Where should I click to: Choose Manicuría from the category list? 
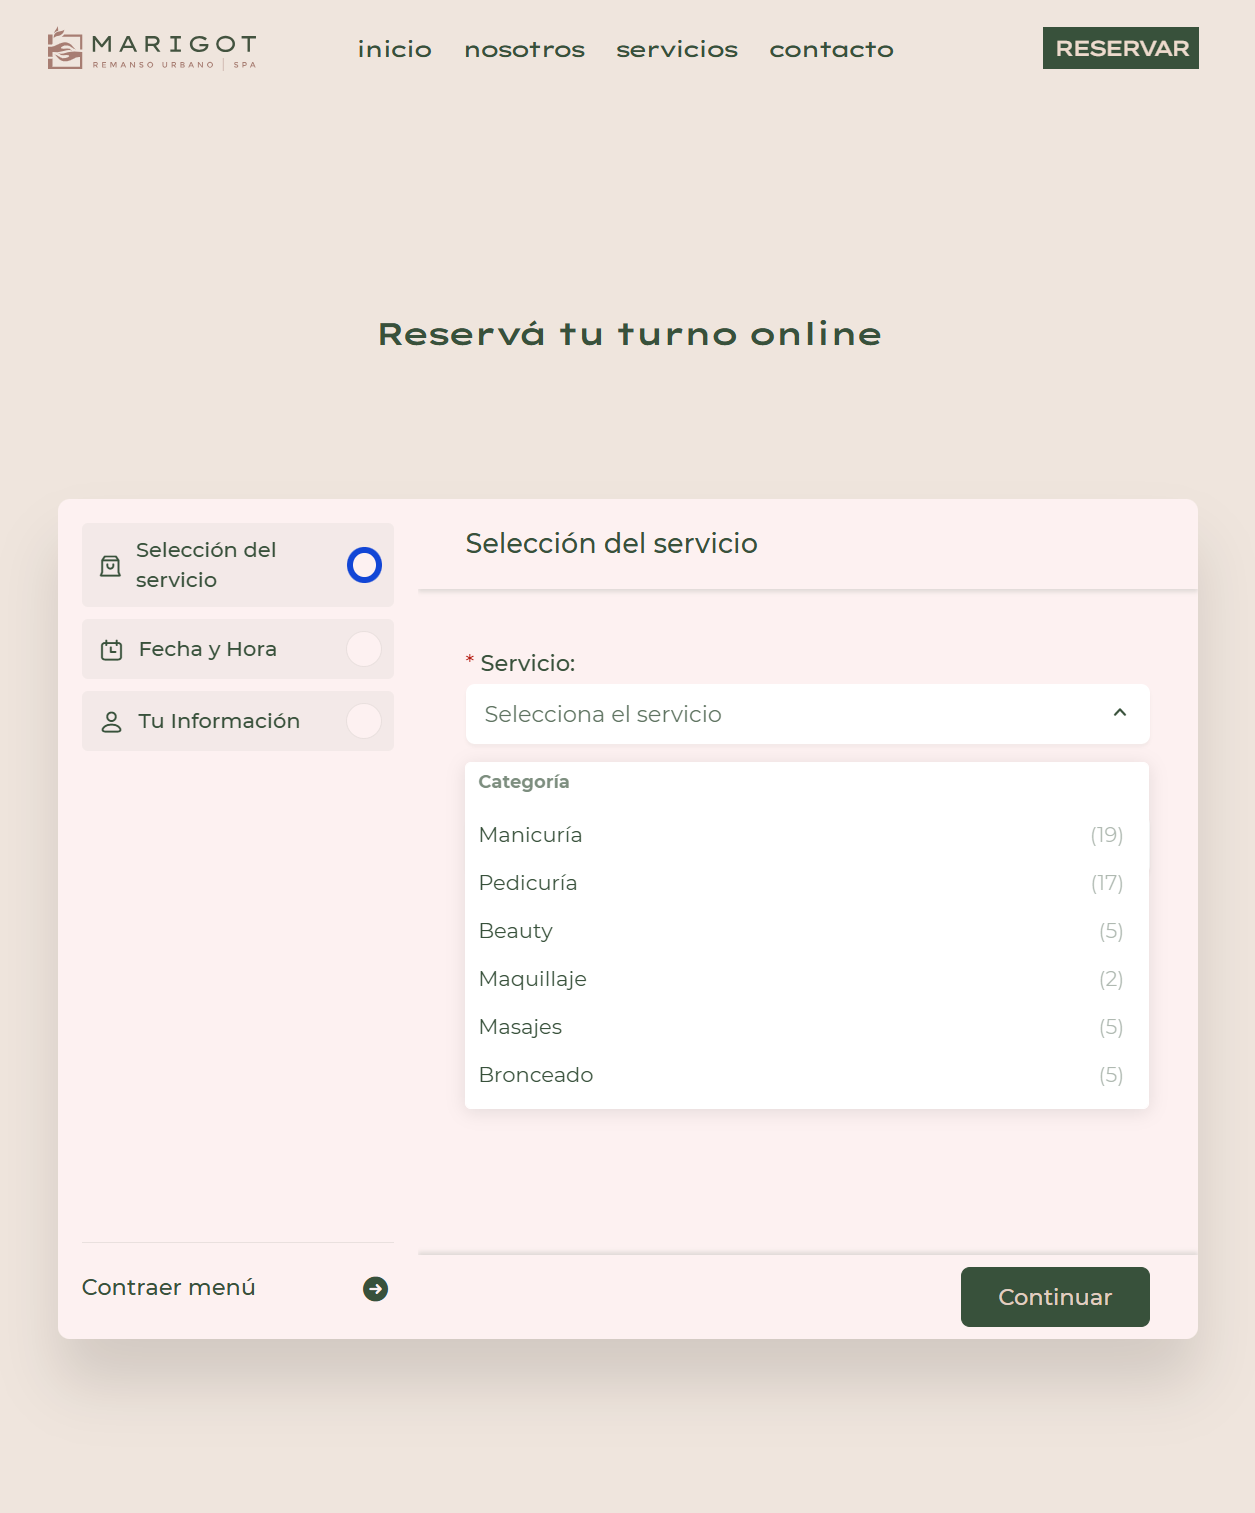(x=531, y=835)
